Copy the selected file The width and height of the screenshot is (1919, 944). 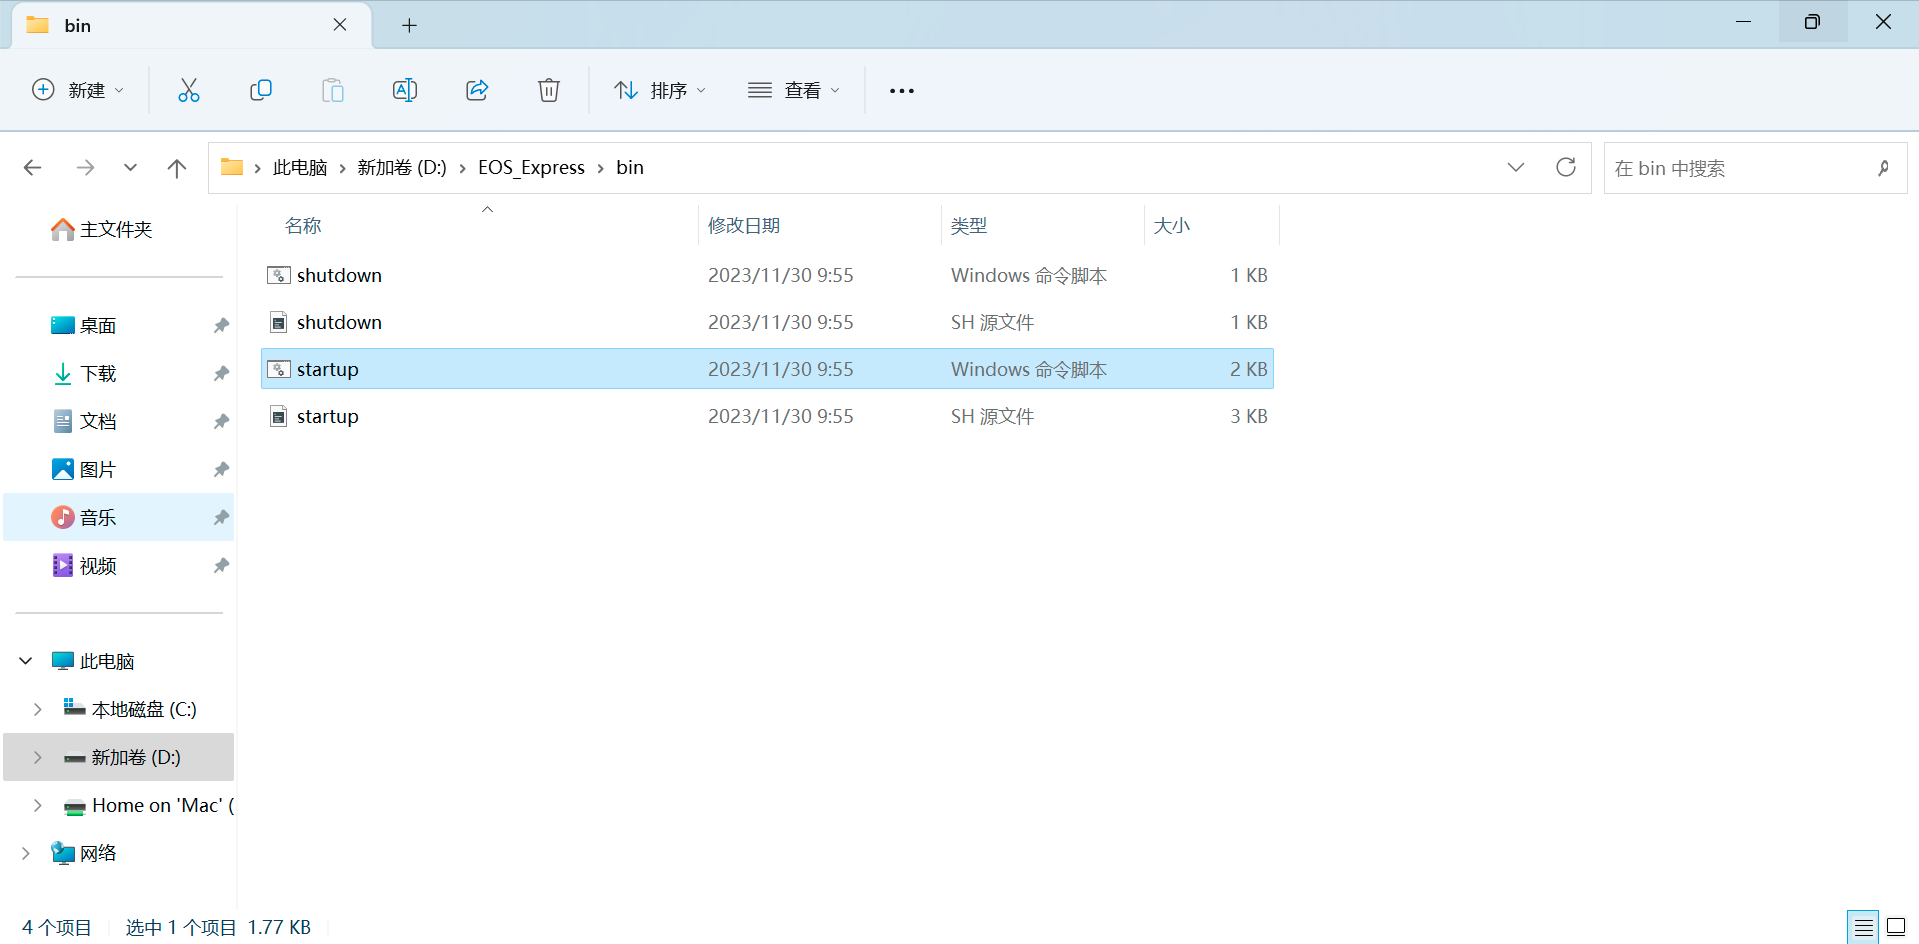click(x=261, y=90)
